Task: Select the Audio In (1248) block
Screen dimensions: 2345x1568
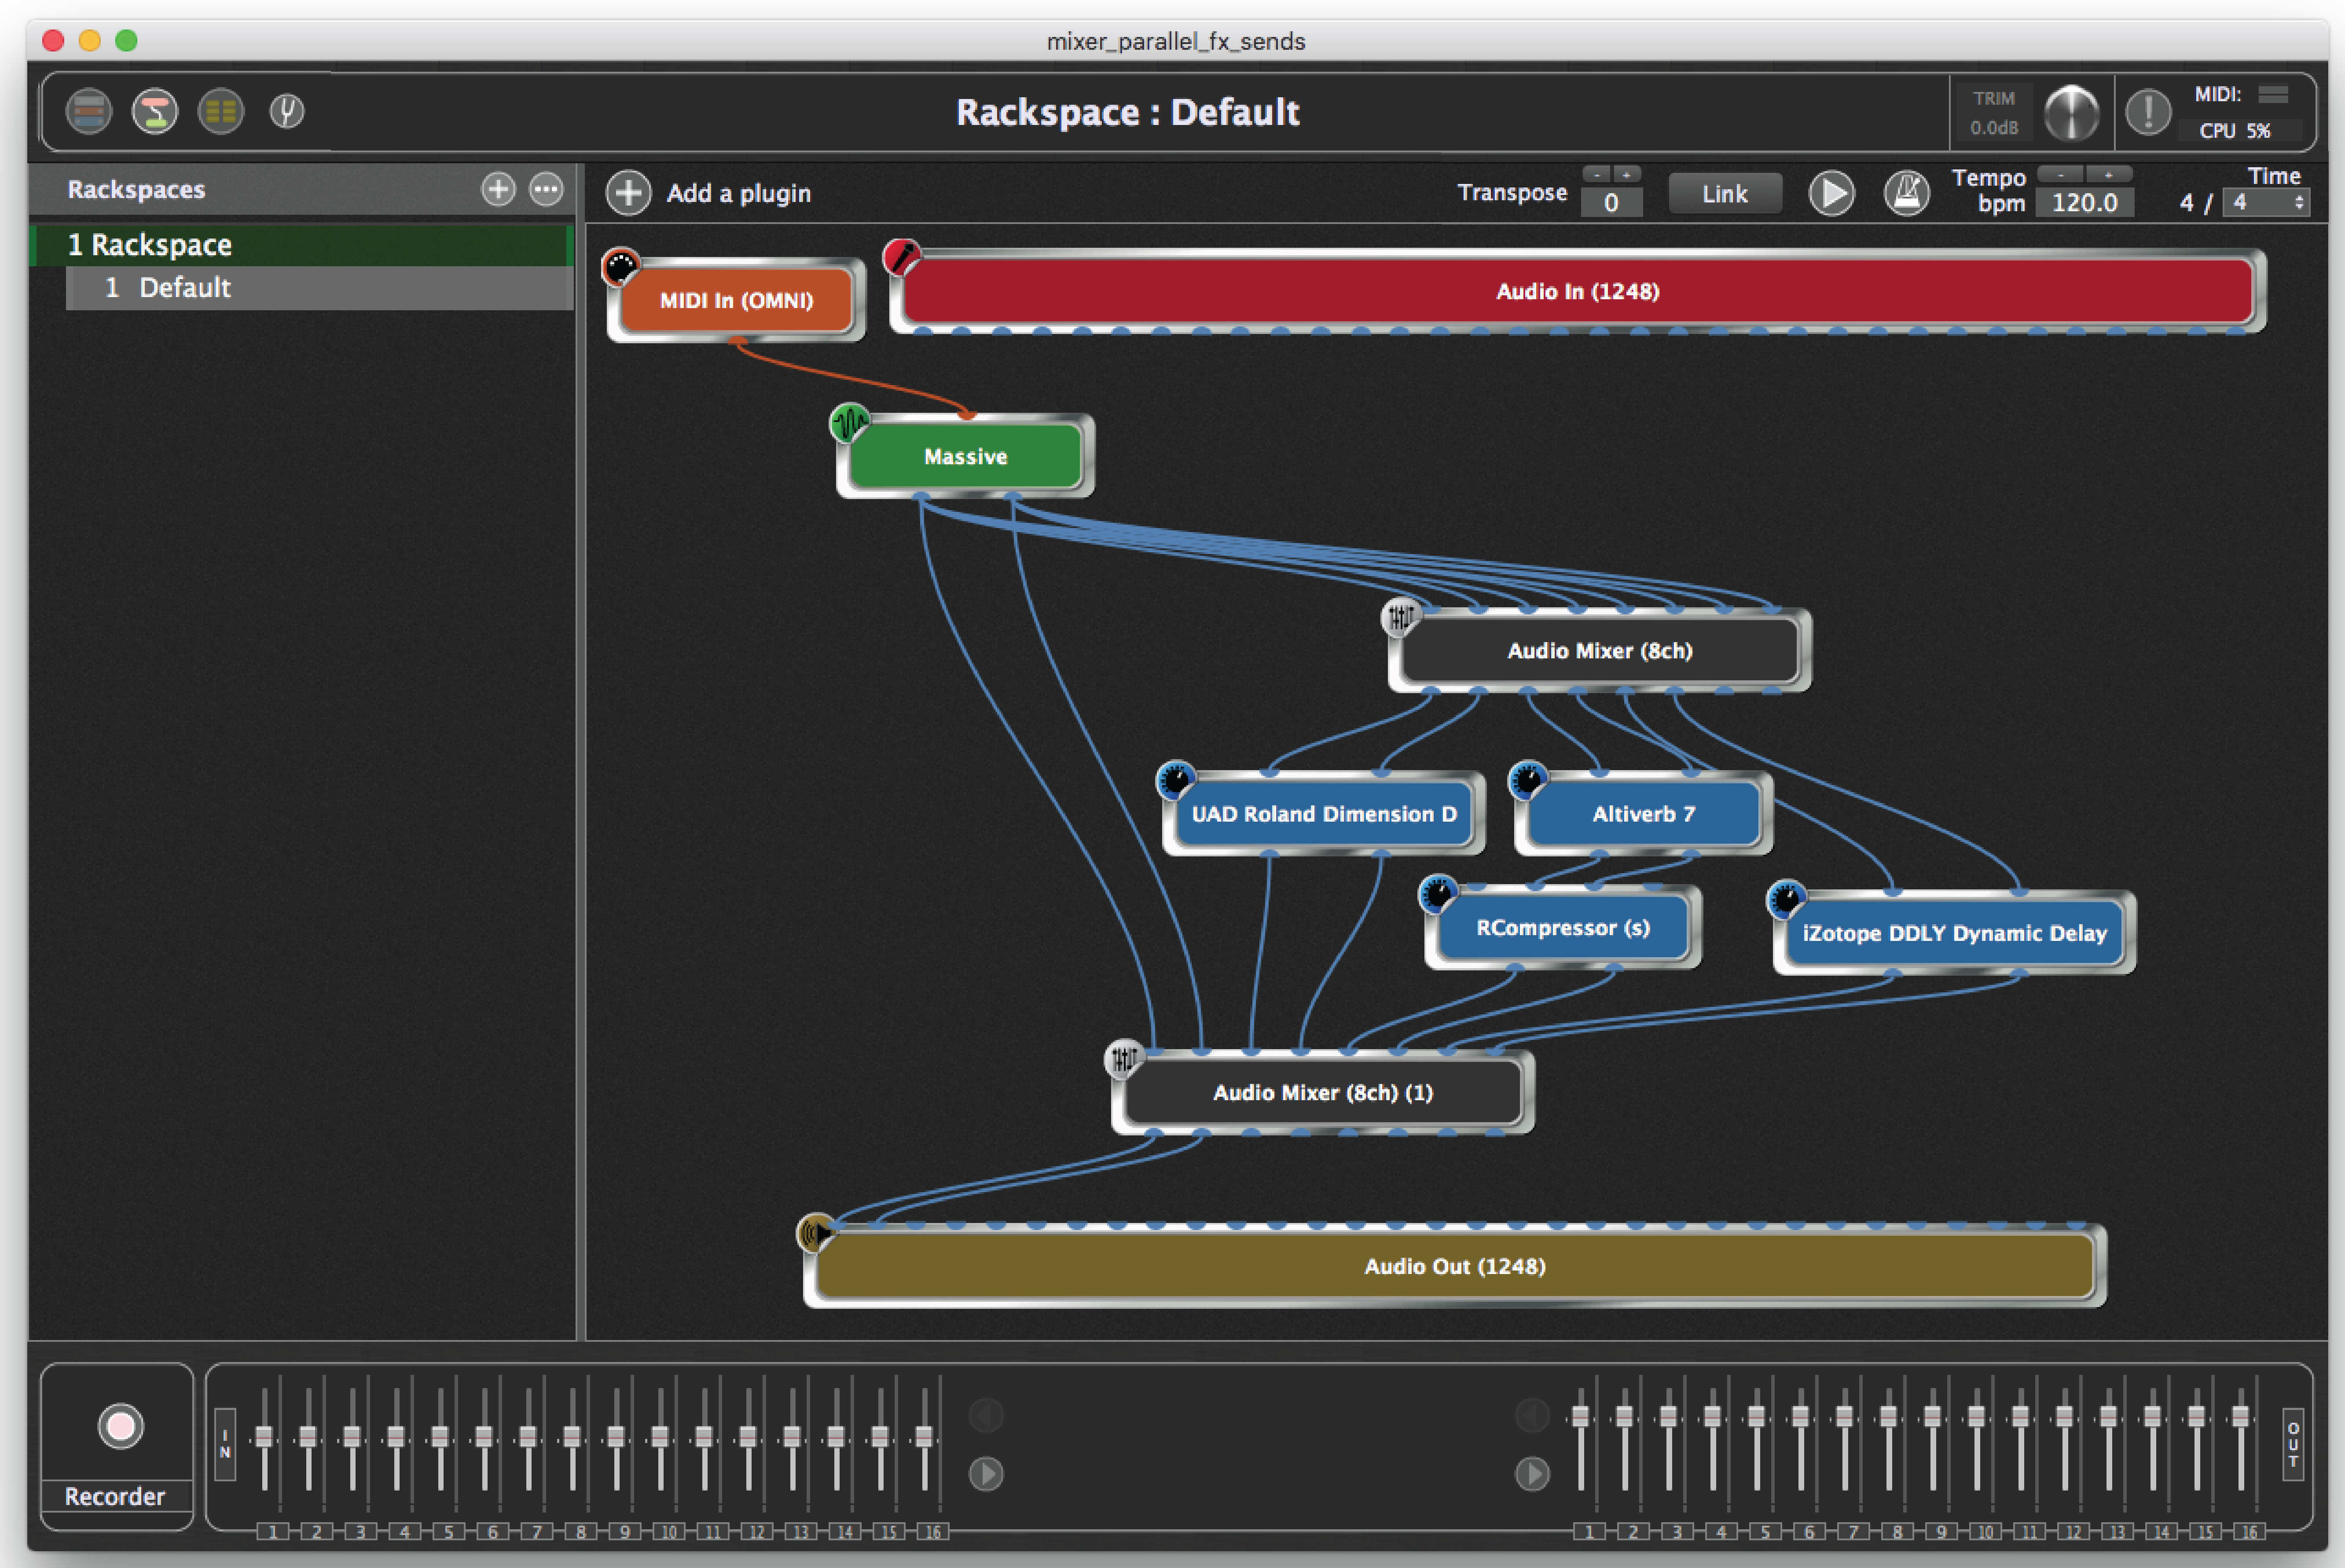Action: tap(1577, 291)
